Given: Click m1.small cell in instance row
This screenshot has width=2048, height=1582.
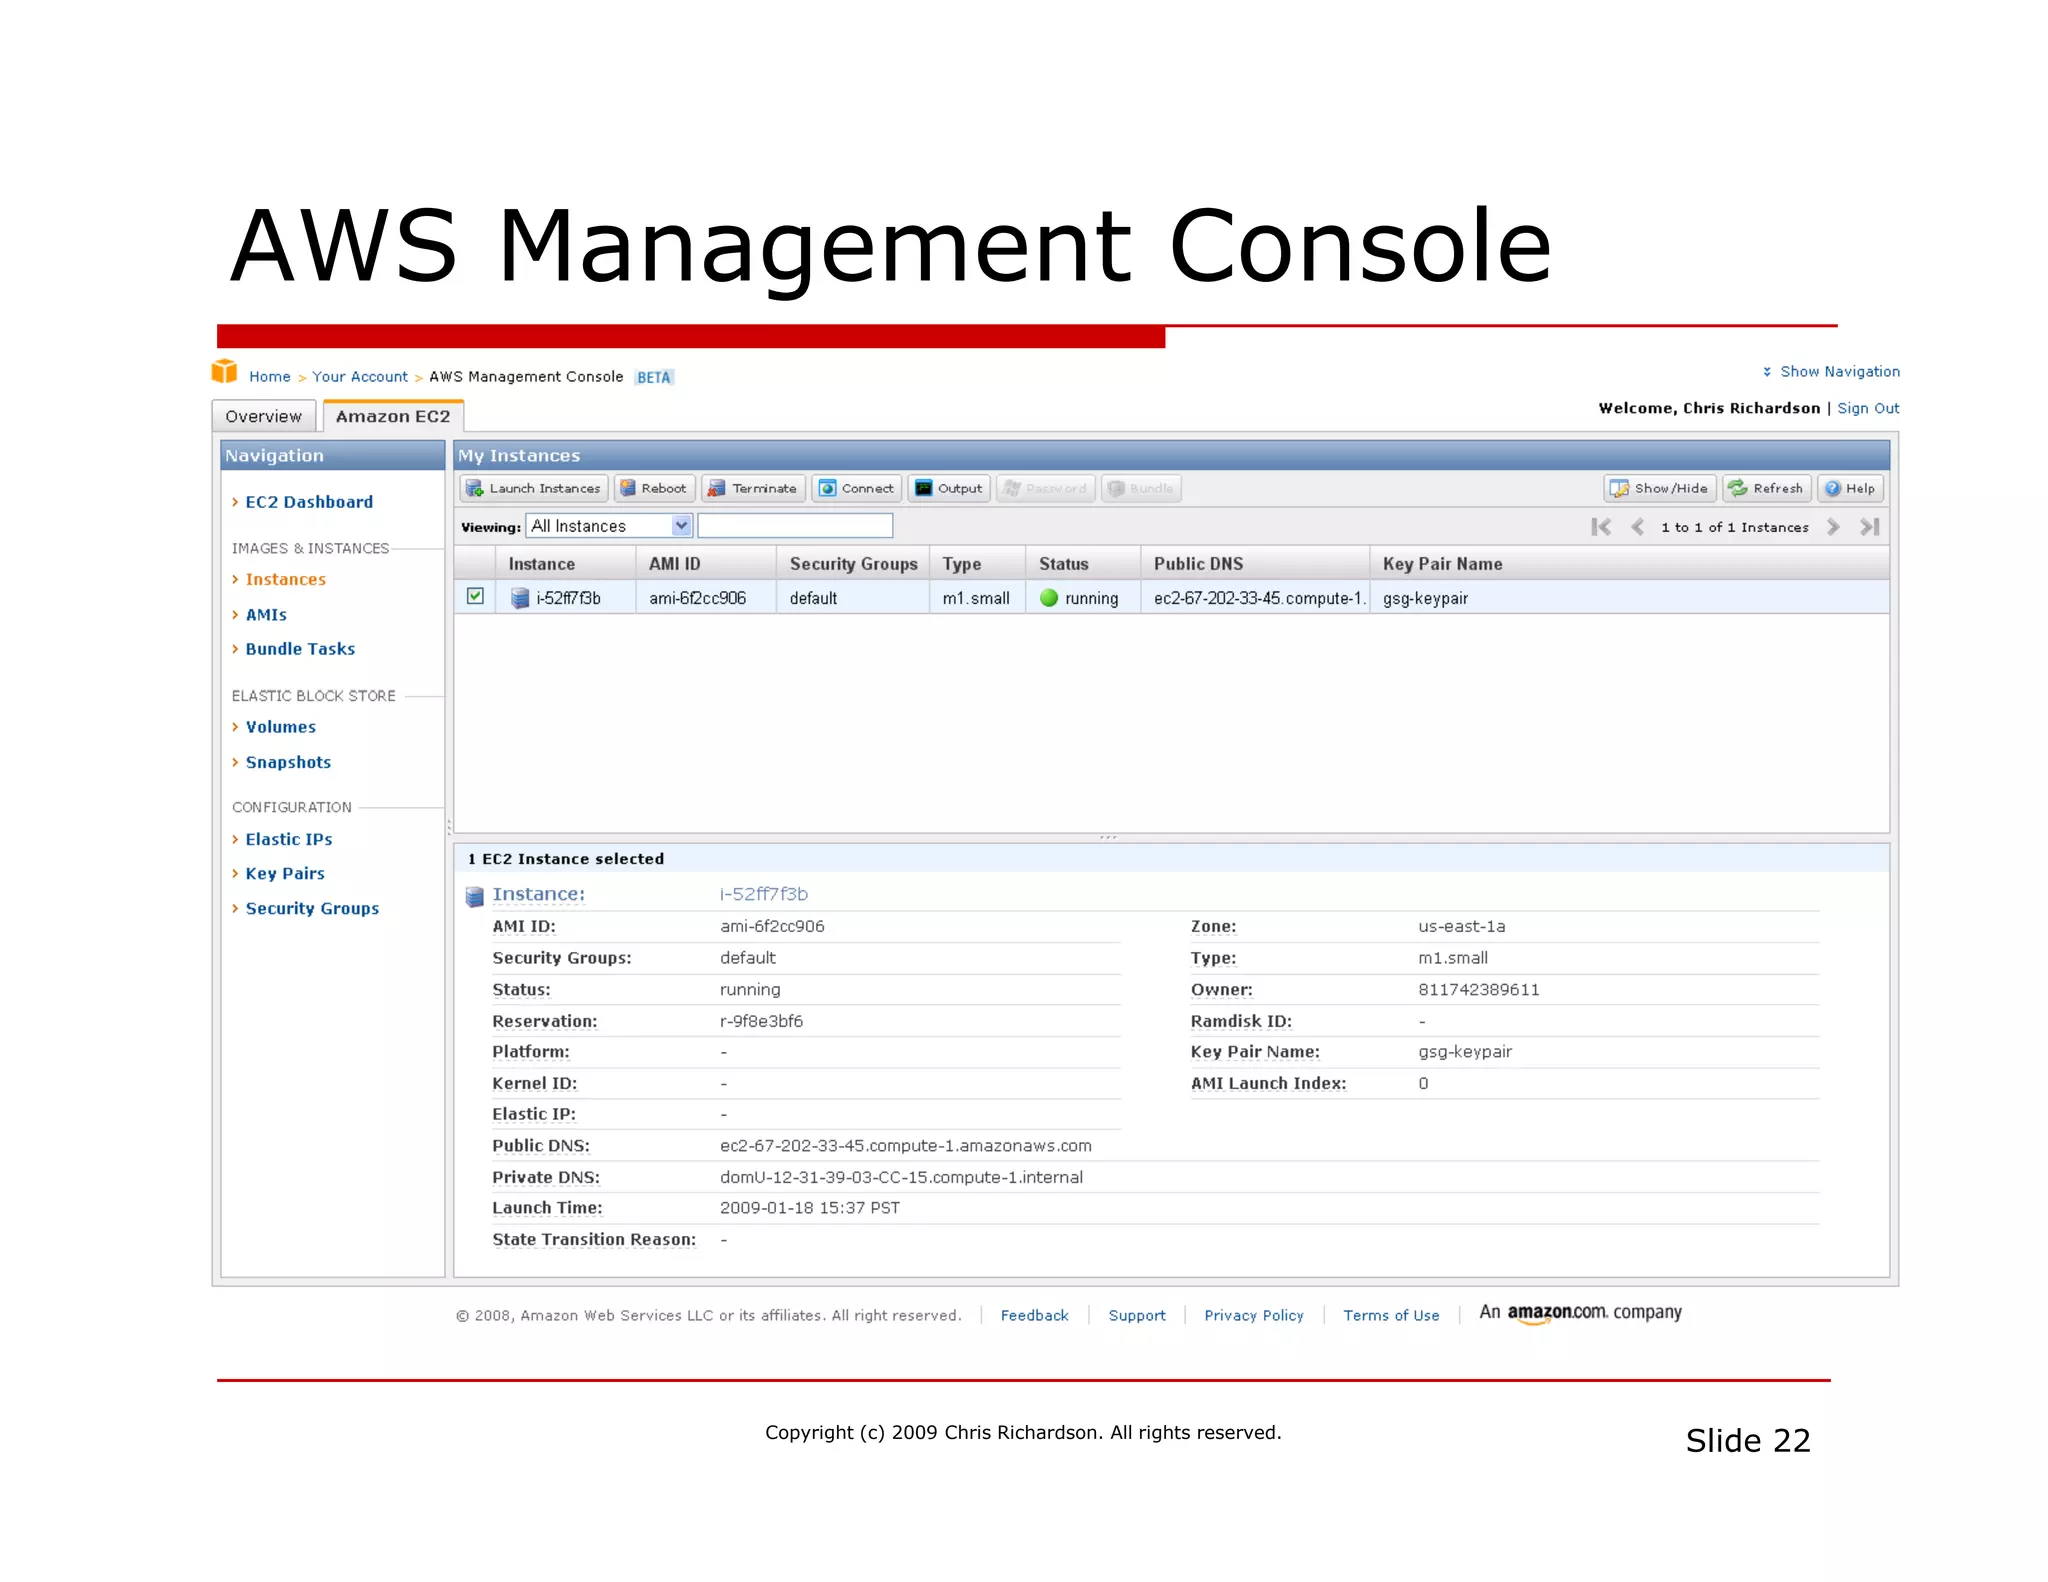Looking at the screenshot, I should [976, 598].
